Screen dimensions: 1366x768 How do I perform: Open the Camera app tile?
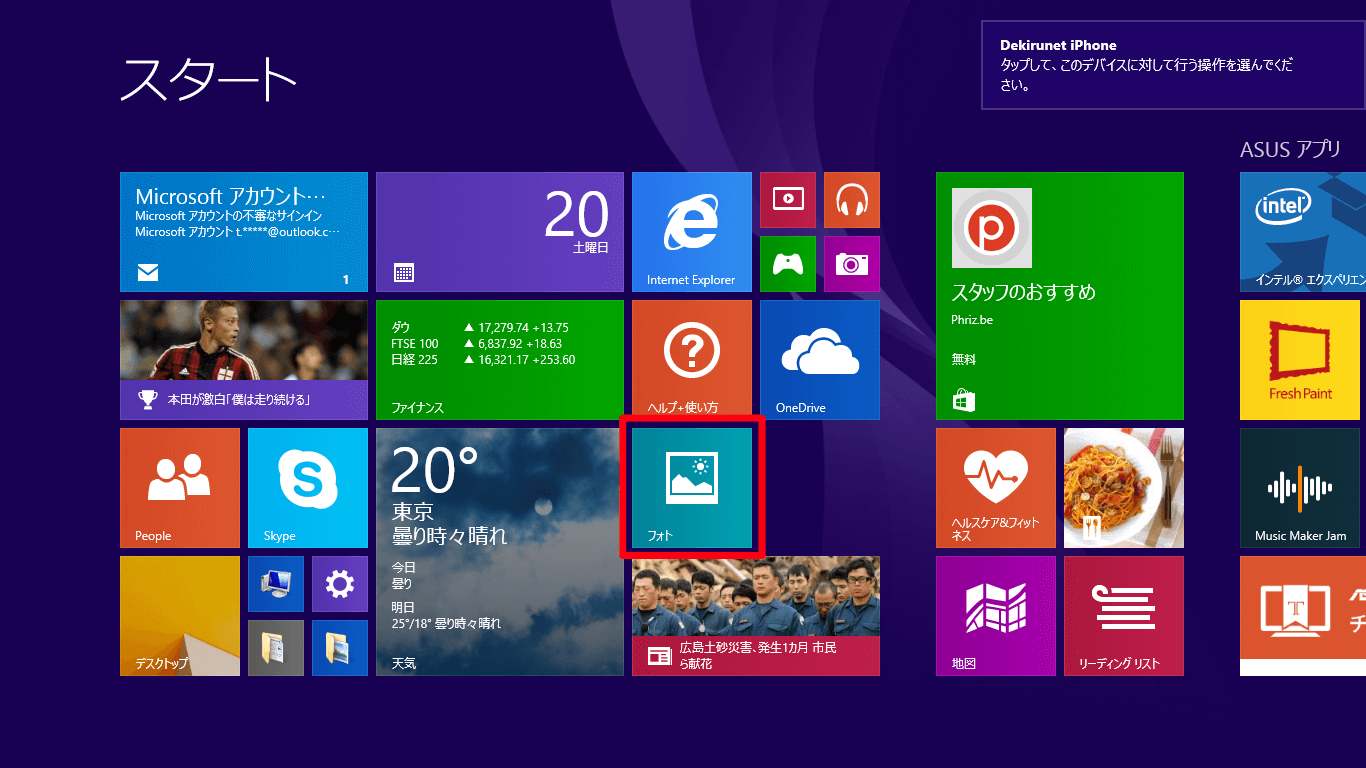pos(852,264)
